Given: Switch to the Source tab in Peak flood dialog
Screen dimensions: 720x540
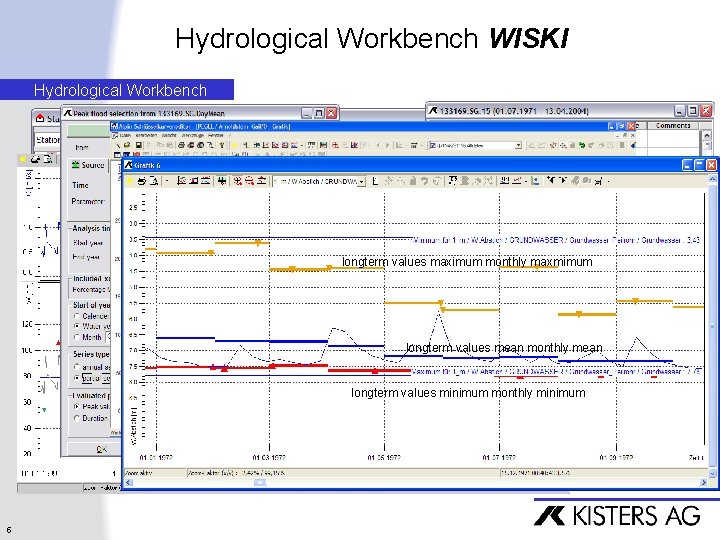Looking at the screenshot, I should click(x=87, y=165).
